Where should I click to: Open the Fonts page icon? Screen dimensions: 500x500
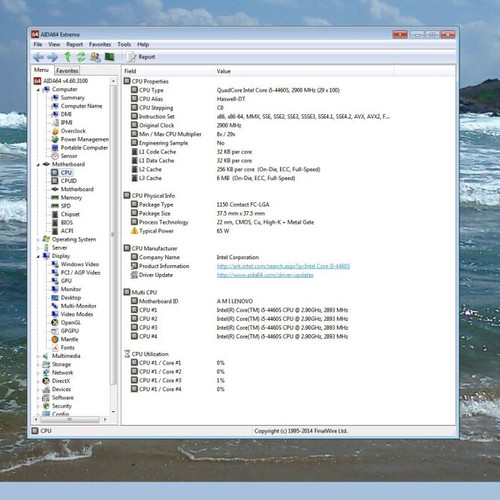(x=55, y=348)
